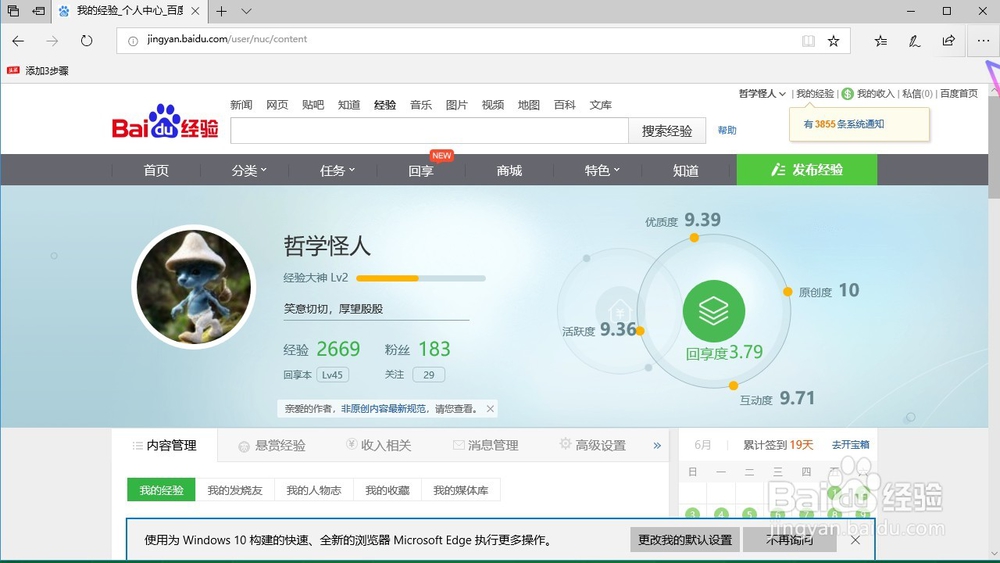Select the 我的发烧友 sub-tab
Viewport: 1000px width, 563px height.
(235, 490)
